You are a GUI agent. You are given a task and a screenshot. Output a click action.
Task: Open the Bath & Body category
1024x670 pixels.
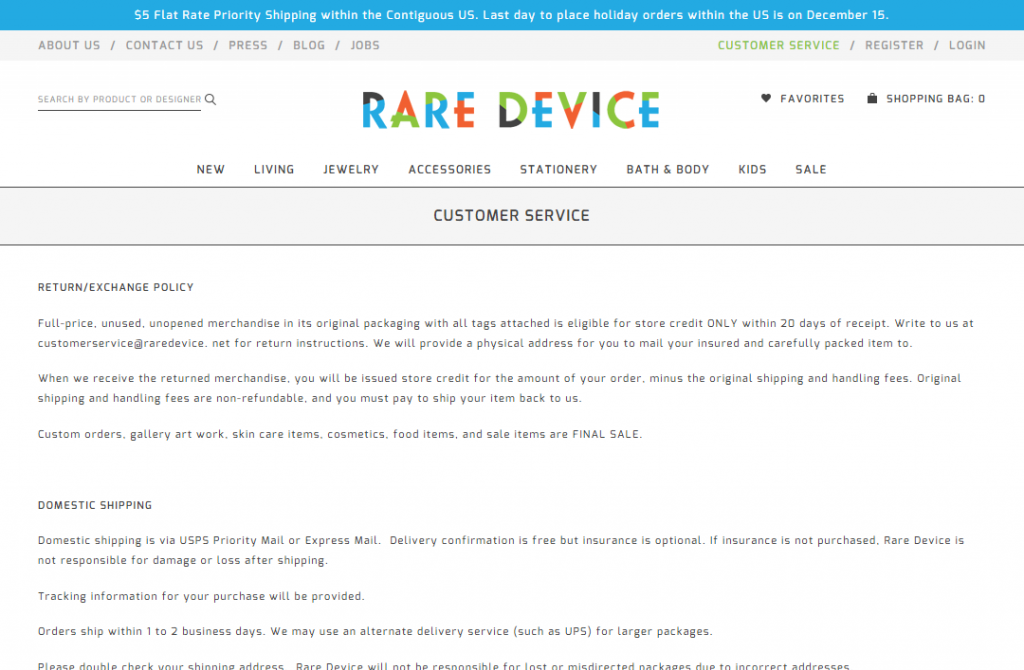pos(668,169)
